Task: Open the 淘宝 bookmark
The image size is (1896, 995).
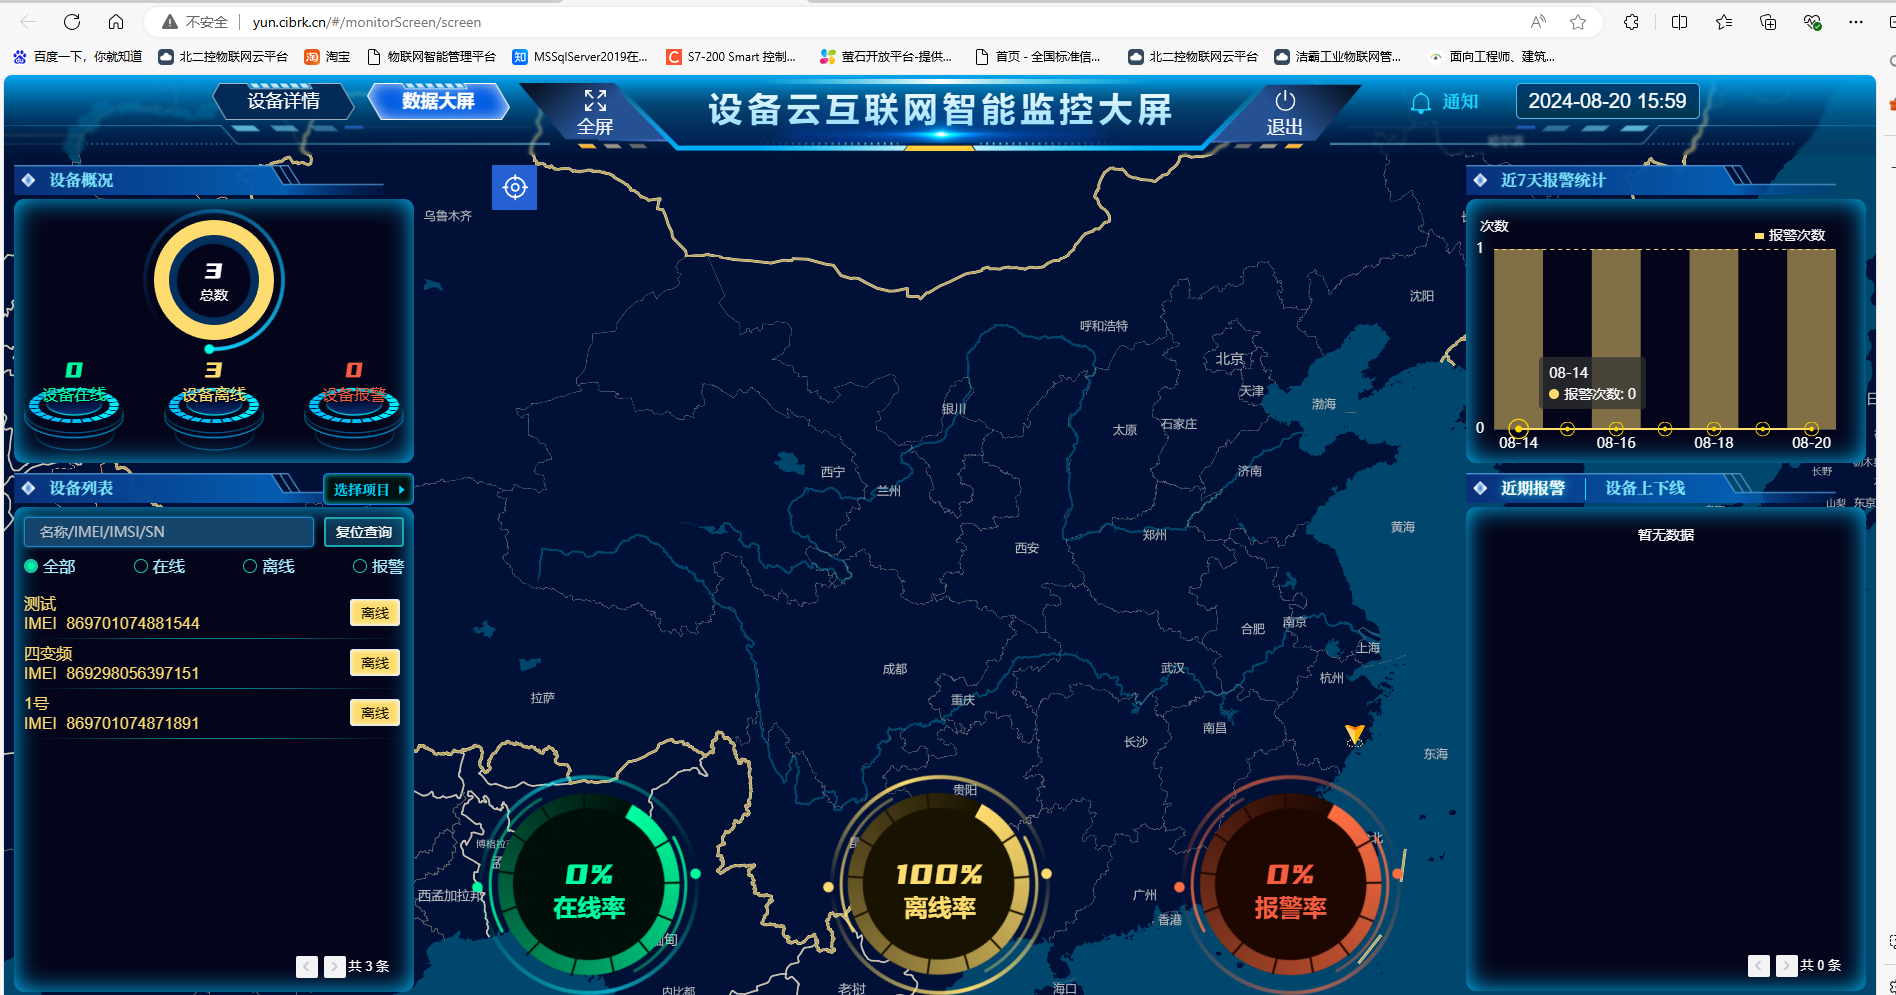Action: pyautogui.click(x=327, y=57)
